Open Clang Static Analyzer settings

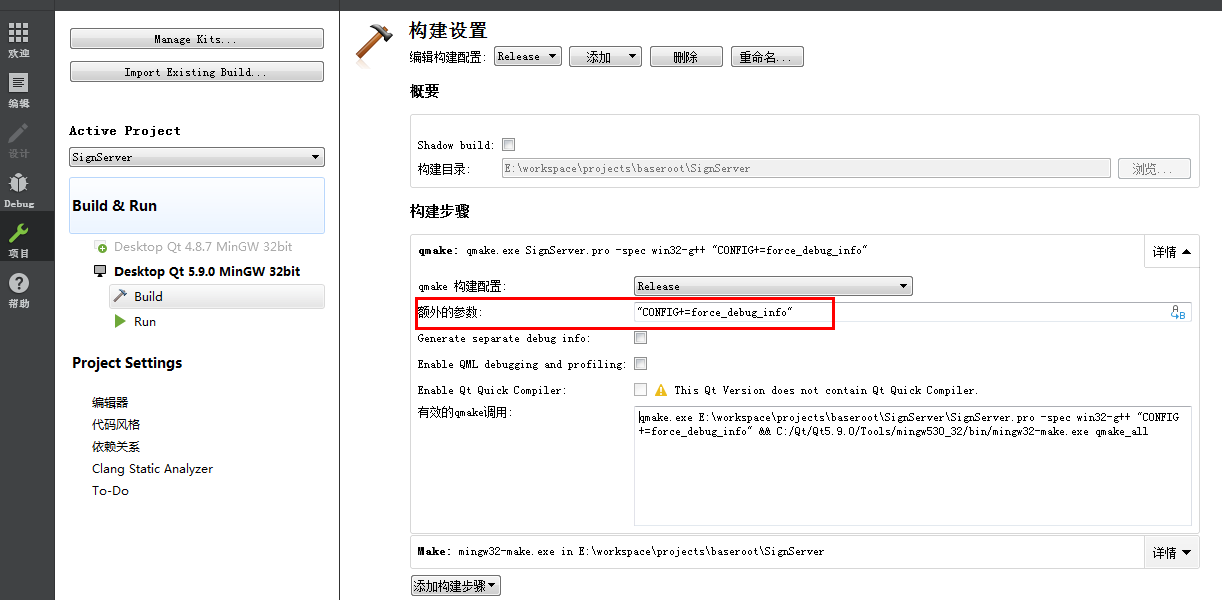tap(152, 468)
